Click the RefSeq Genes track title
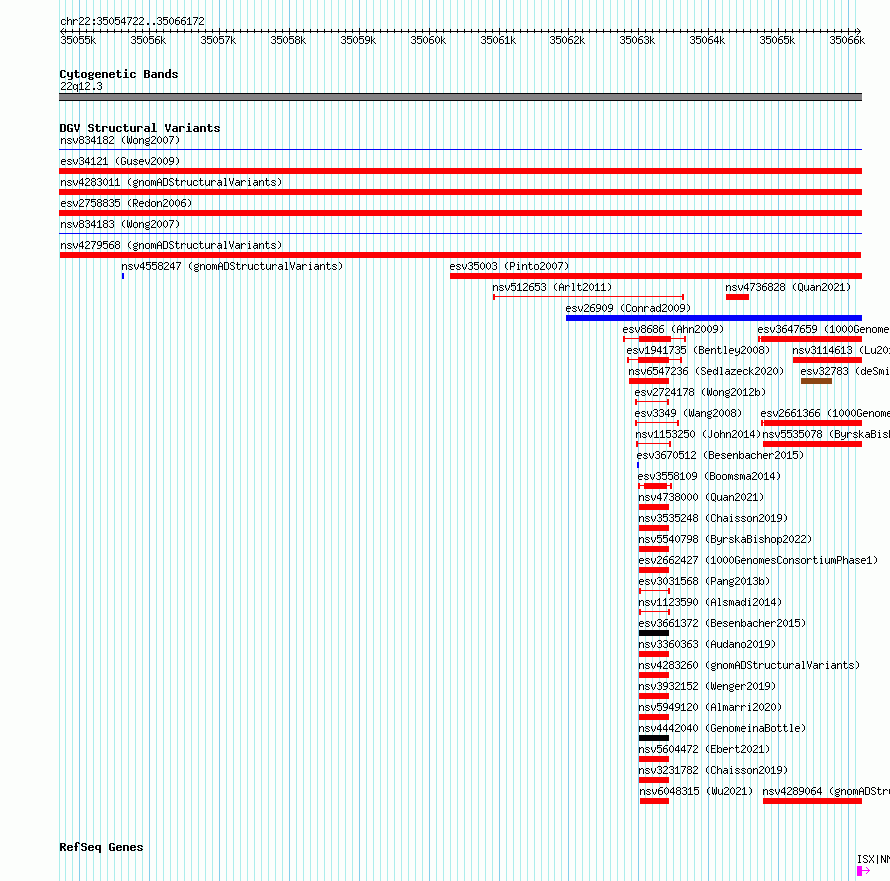890x881 pixels. point(101,848)
